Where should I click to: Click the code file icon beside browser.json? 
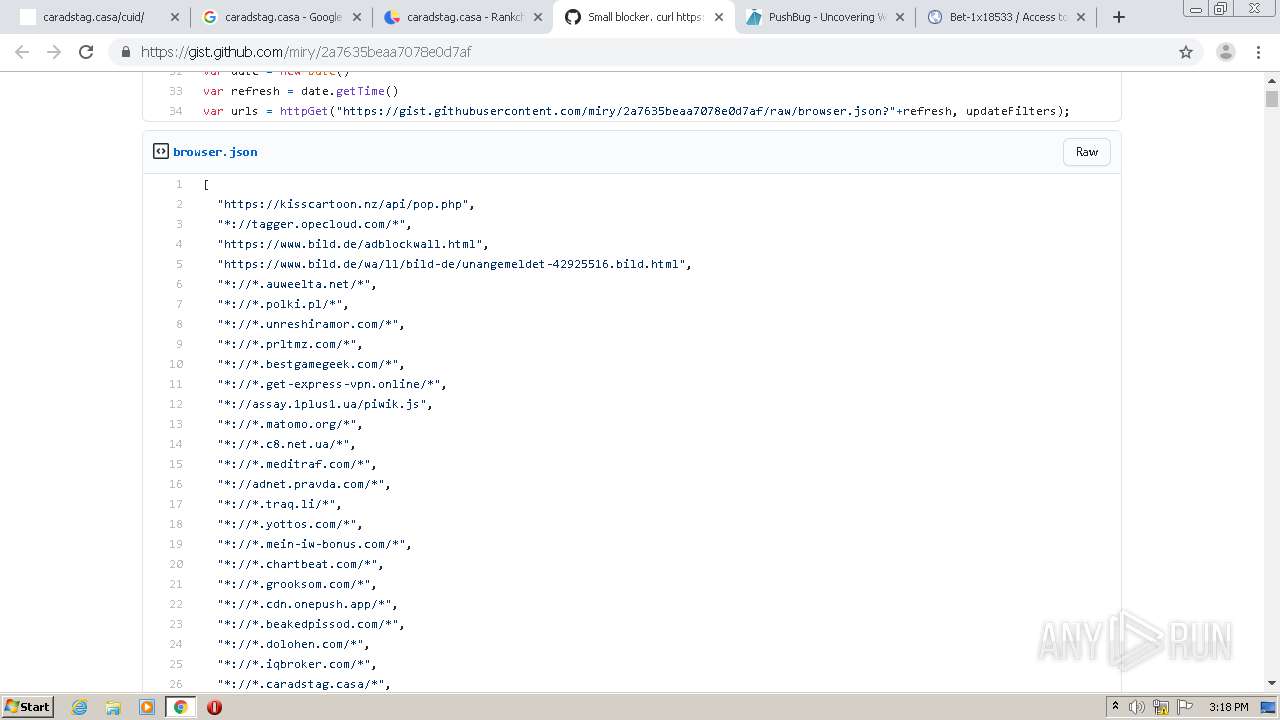coord(160,152)
